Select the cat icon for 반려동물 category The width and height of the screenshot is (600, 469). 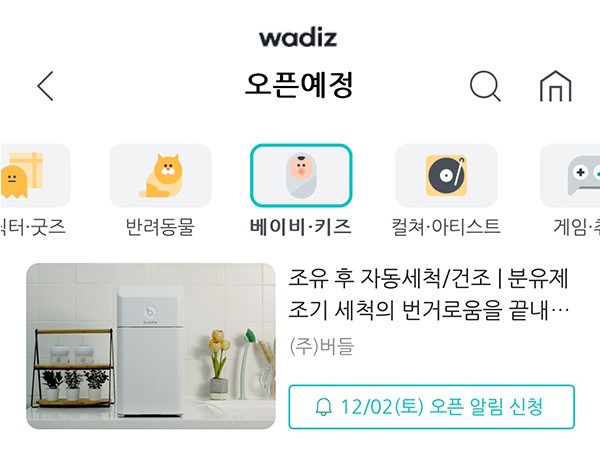coord(161,176)
